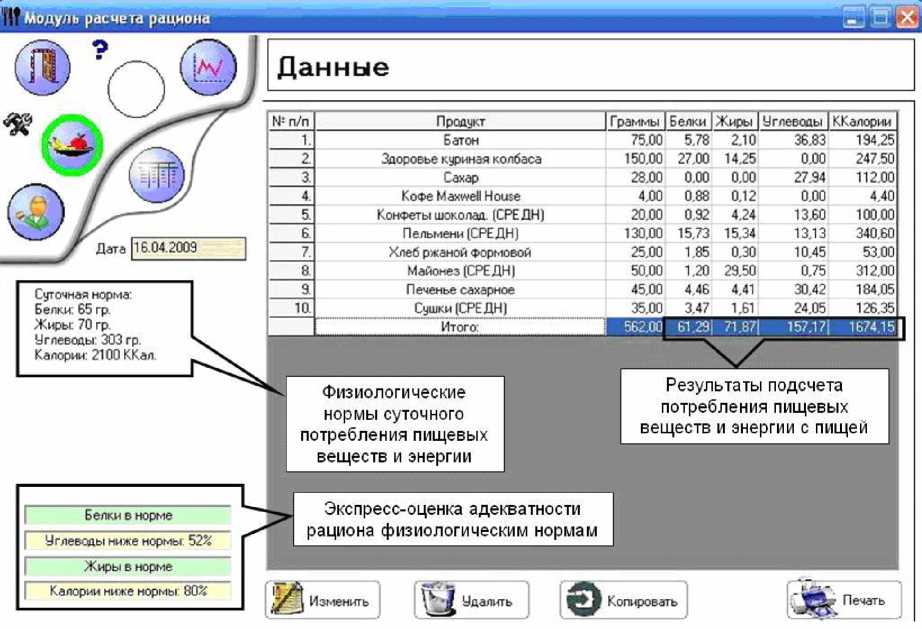Viewport: 922px width, 629px height.
Task: Click the Итого totals label cell
Action: (x=460, y=327)
